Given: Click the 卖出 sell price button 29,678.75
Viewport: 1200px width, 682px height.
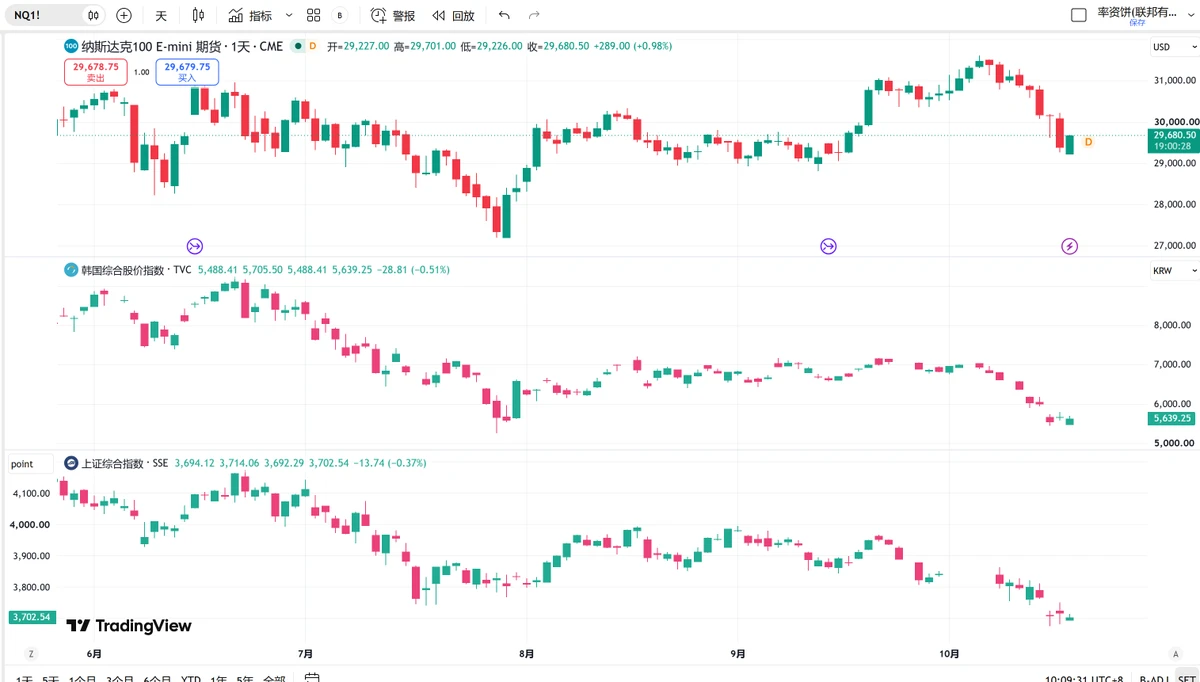Looking at the screenshot, I should pyautogui.click(x=96, y=72).
